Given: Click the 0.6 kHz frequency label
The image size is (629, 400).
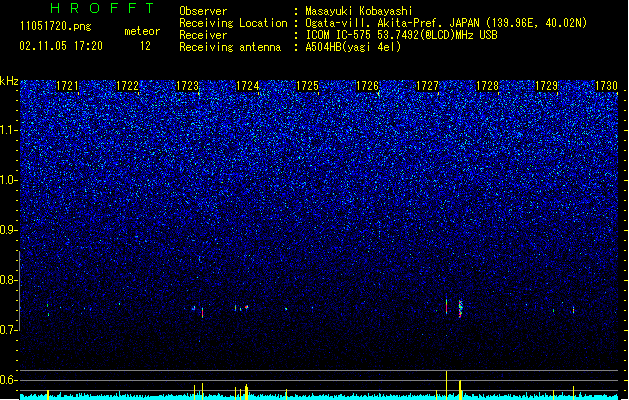Looking at the screenshot, I should coord(8,380).
